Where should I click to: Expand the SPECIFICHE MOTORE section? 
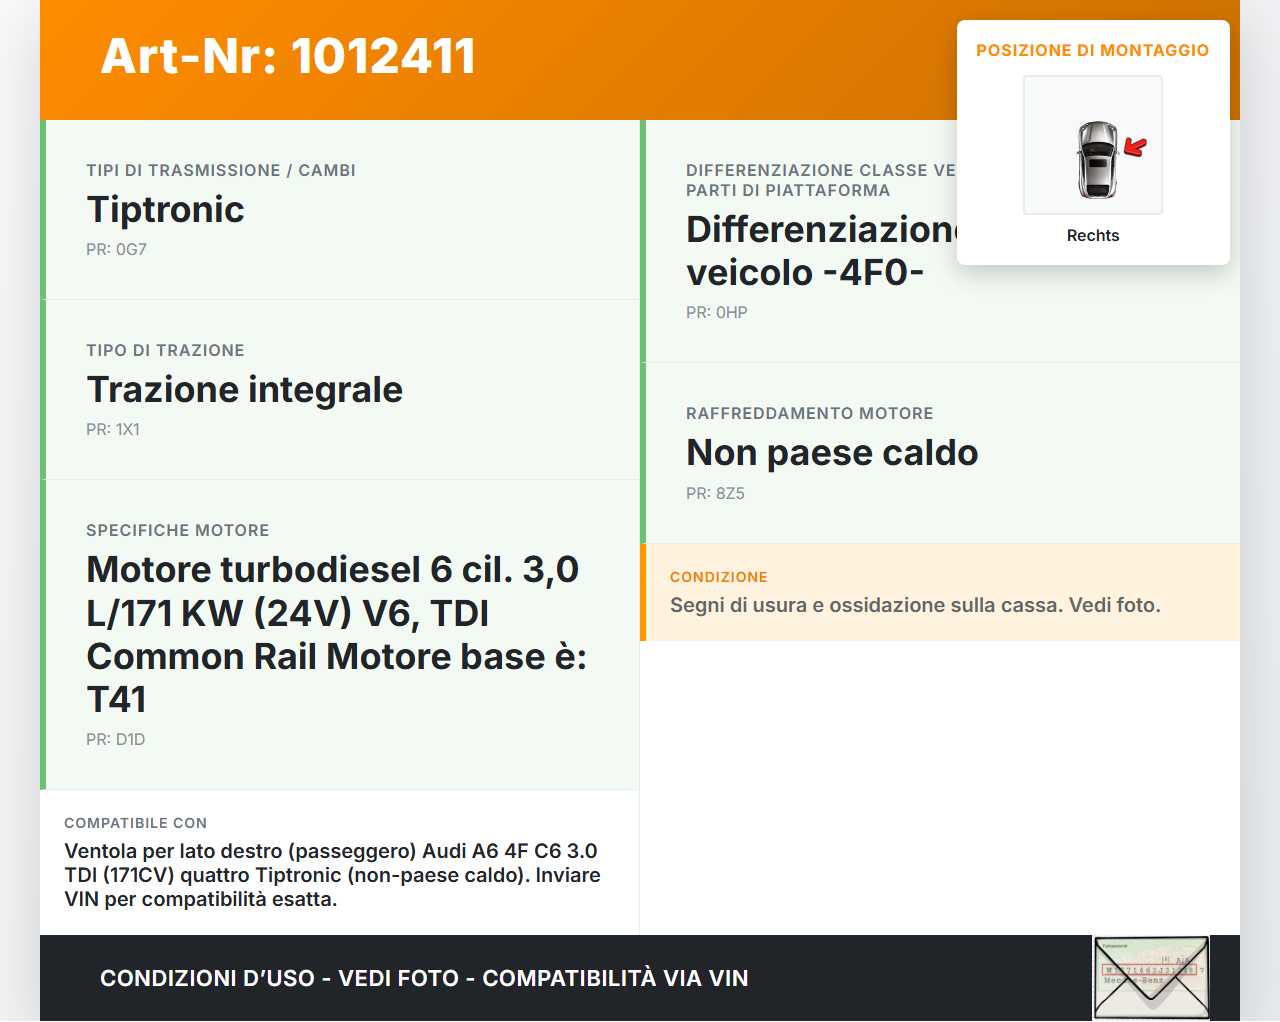click(x=178, y=530)
